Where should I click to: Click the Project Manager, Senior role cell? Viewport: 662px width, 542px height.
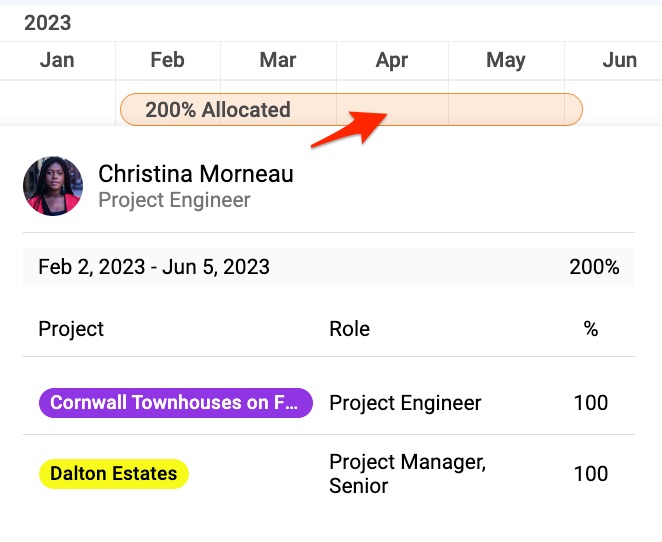click(408, 474)
